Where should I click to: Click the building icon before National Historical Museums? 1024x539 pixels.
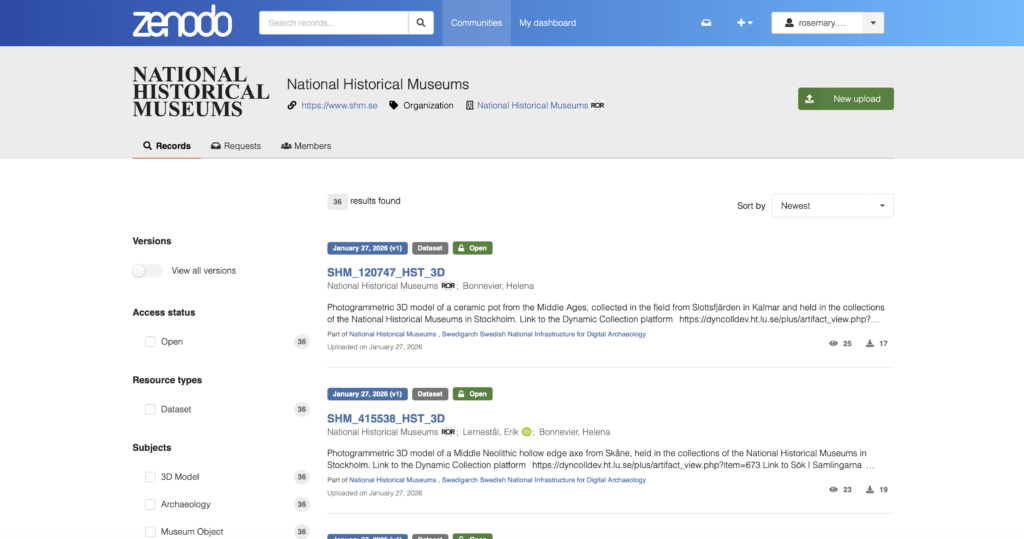(469, 105)
